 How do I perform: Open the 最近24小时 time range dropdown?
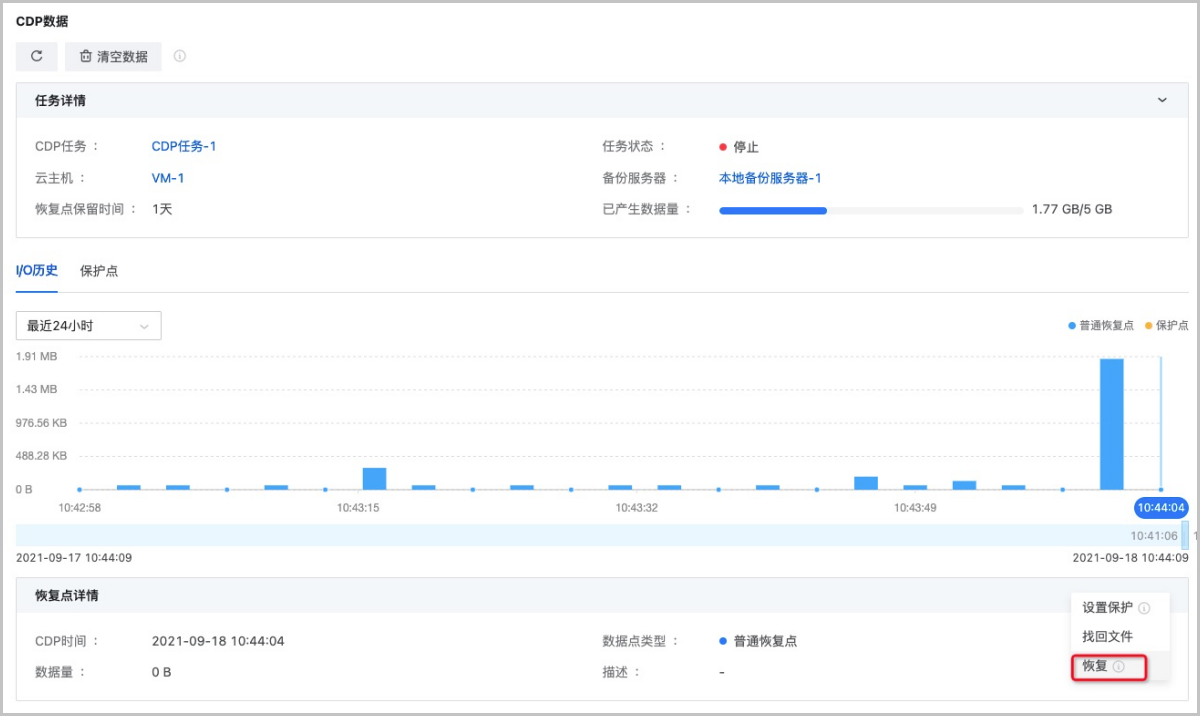[88, 326]
